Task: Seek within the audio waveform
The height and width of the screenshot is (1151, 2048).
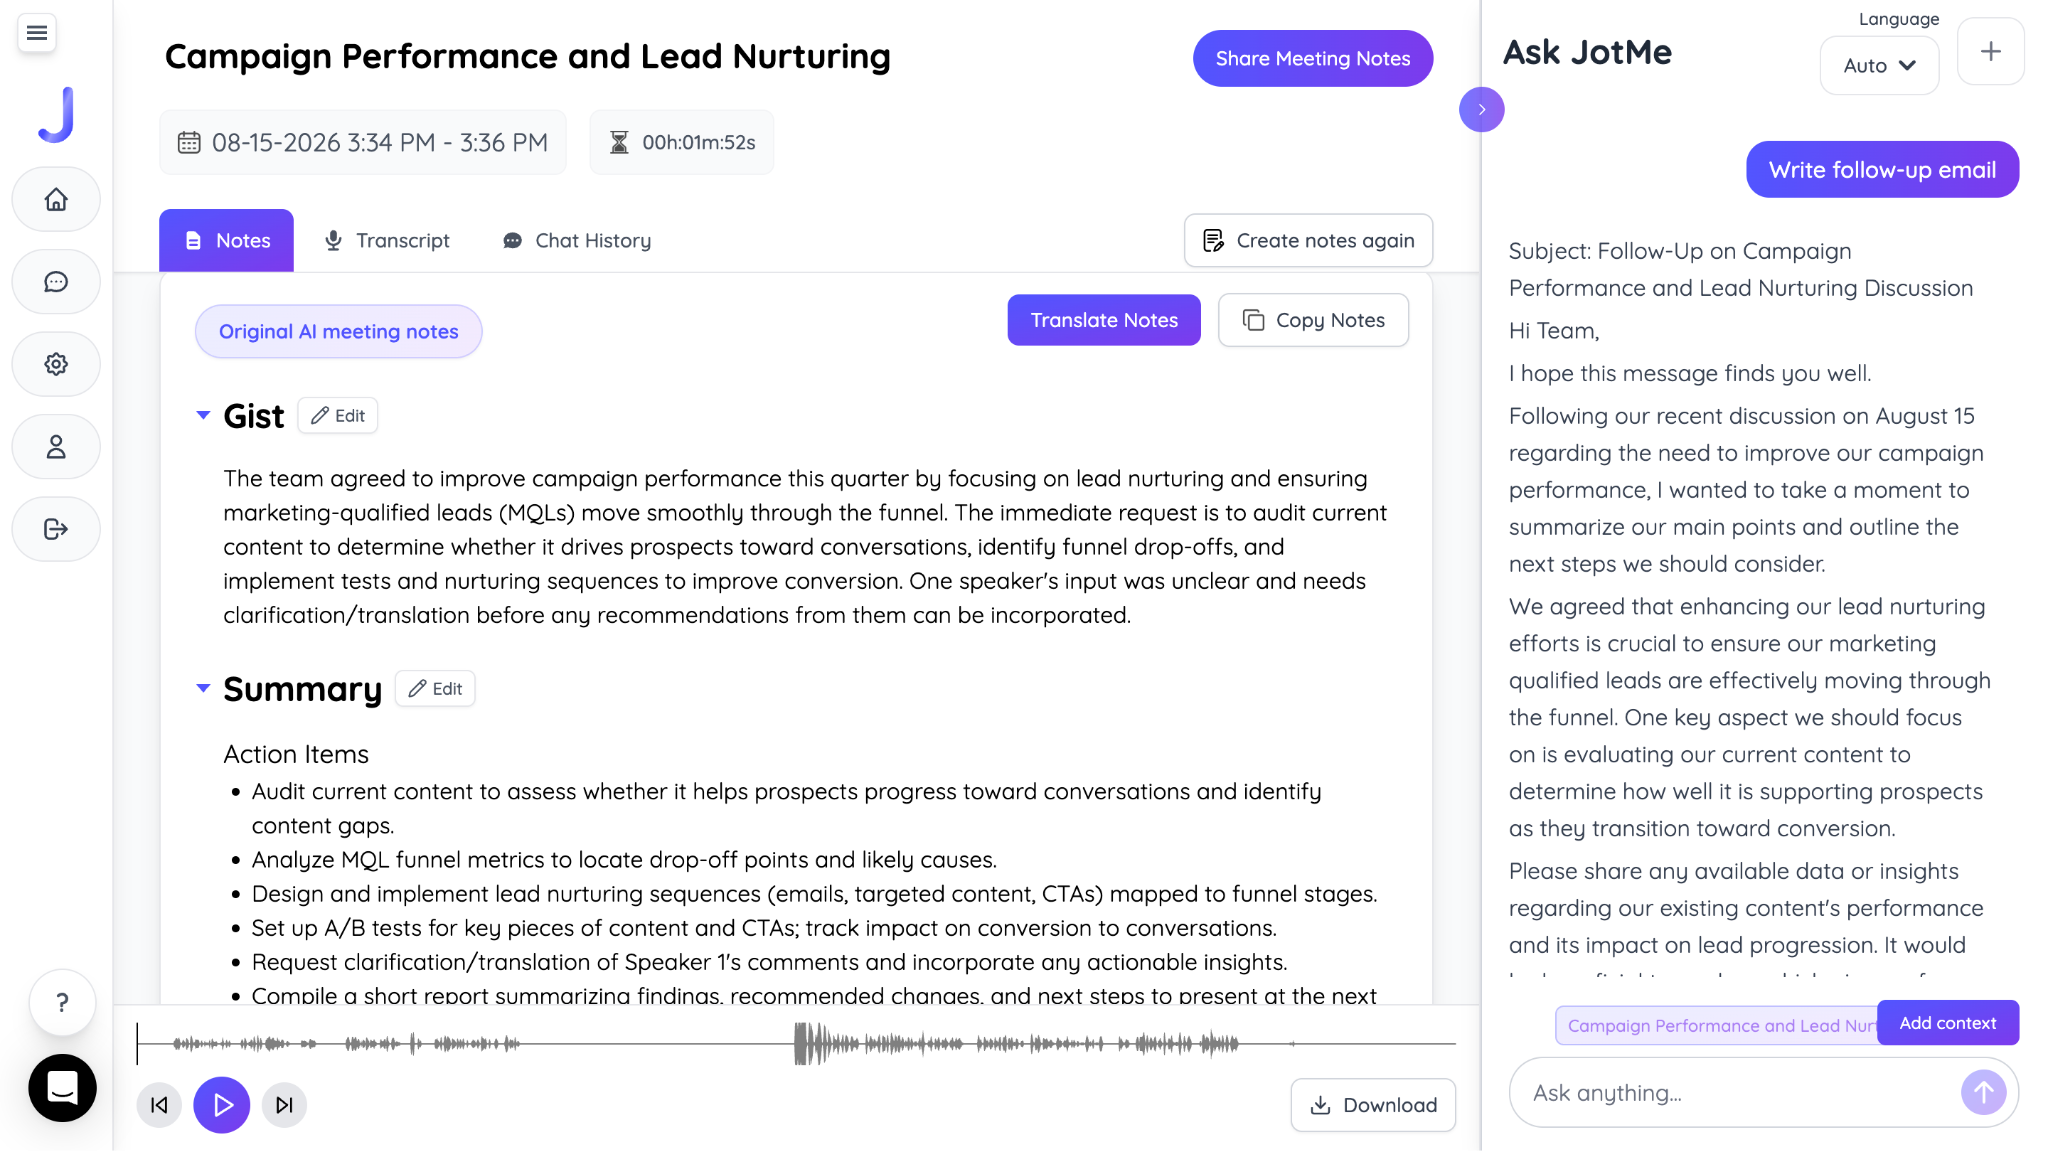Action: click(x=796, y=1044)
